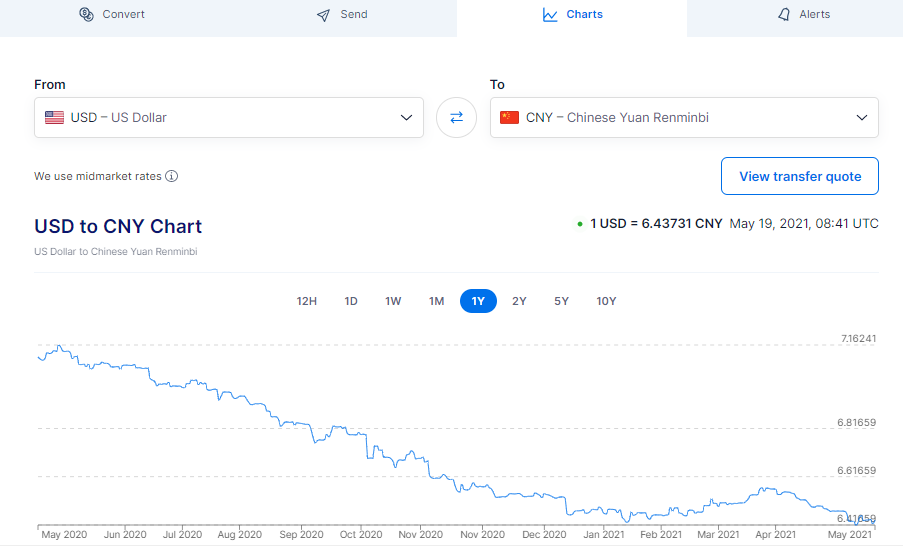Click the 6.61659 axis label
The height and width of the screenshot is (546, 903).
point(856,471)
